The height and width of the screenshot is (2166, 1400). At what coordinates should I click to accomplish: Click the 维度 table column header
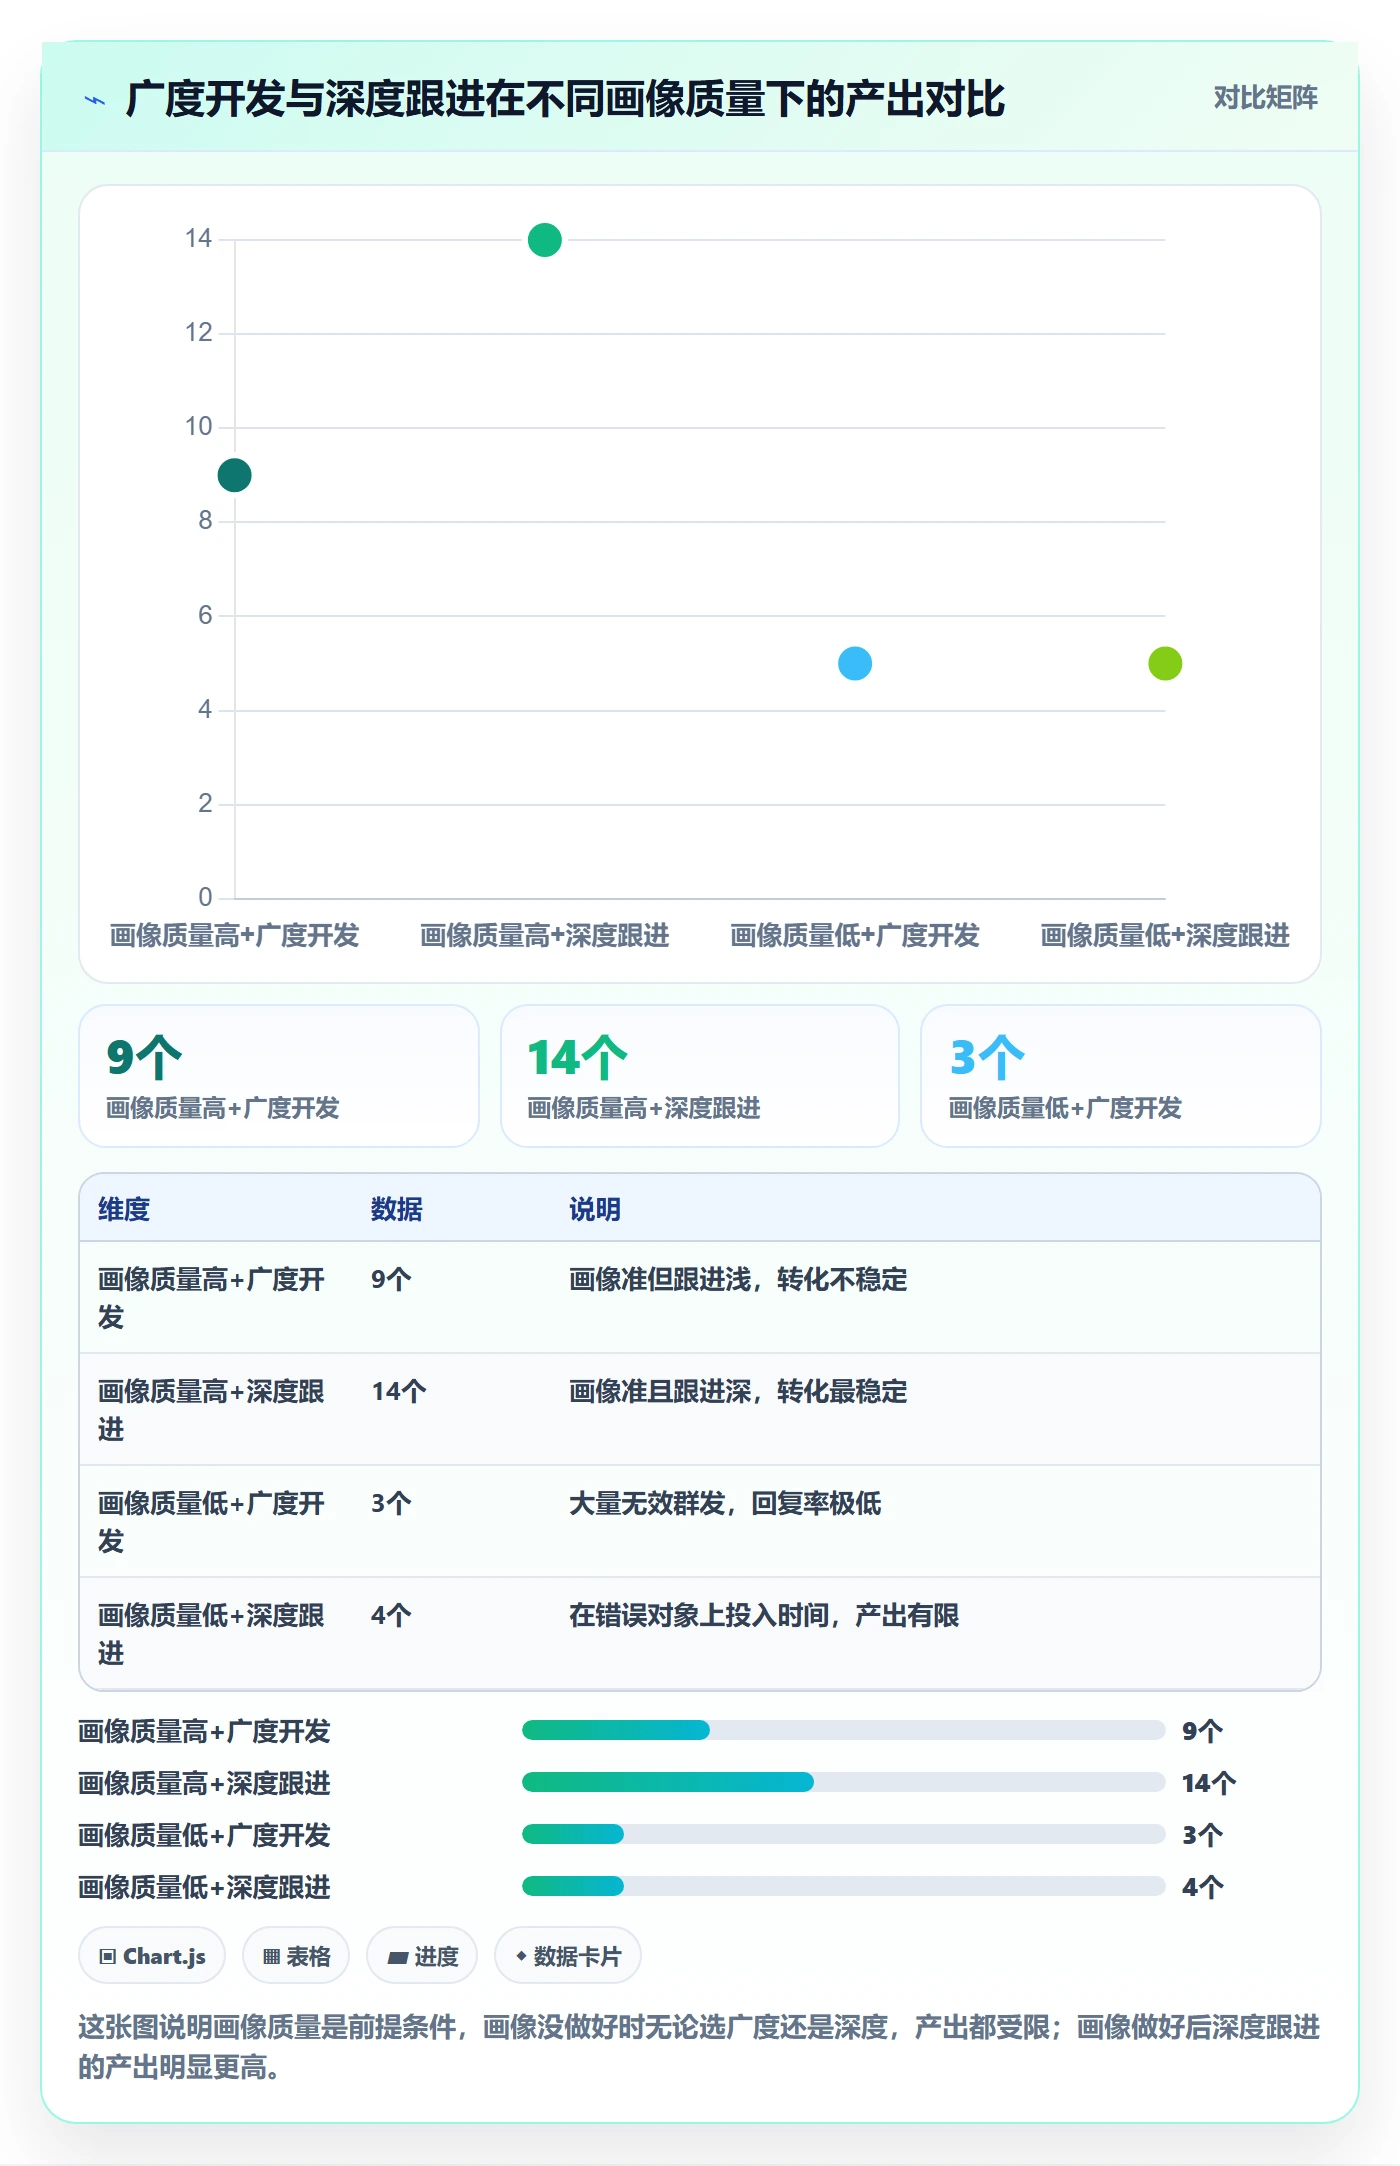pos(124,1209)
